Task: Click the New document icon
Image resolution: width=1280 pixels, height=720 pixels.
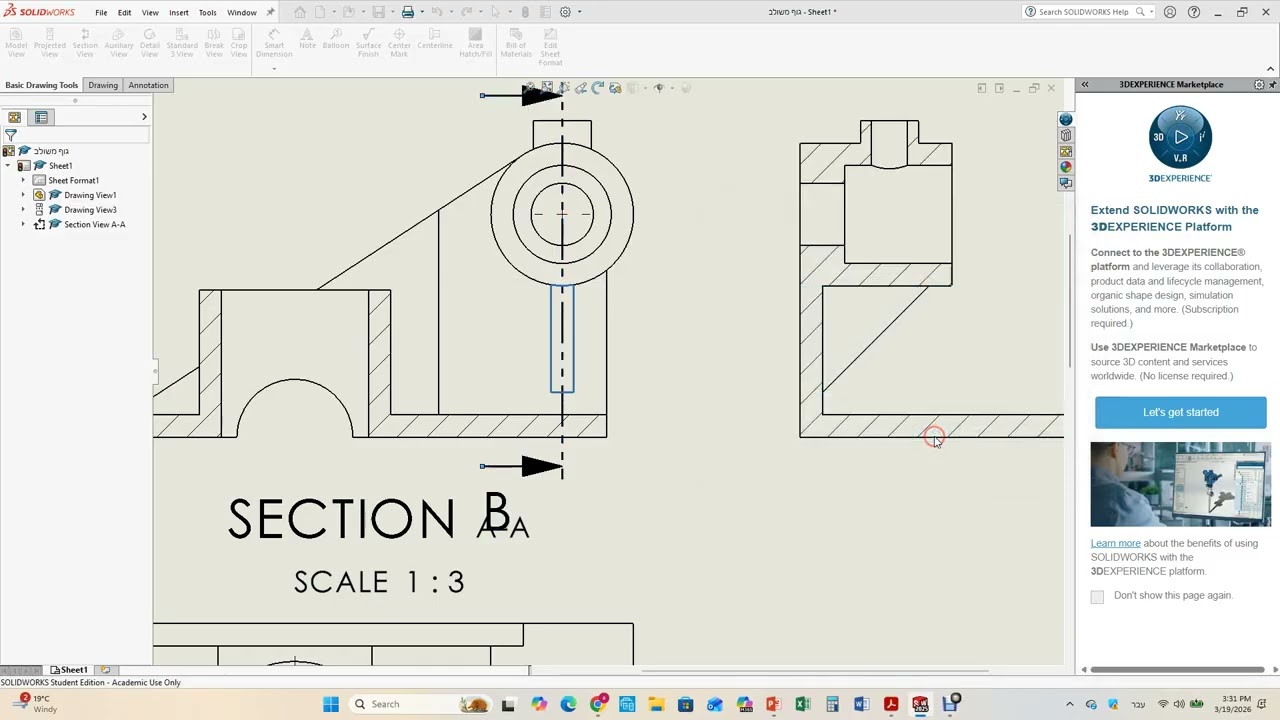Action: tap(321, 12)
